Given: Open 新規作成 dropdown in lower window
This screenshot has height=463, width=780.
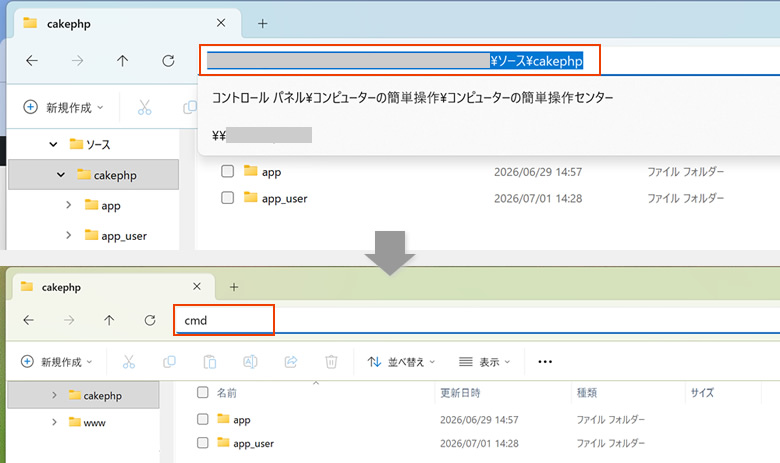Looking at the screenshot, I should (57, 362).
